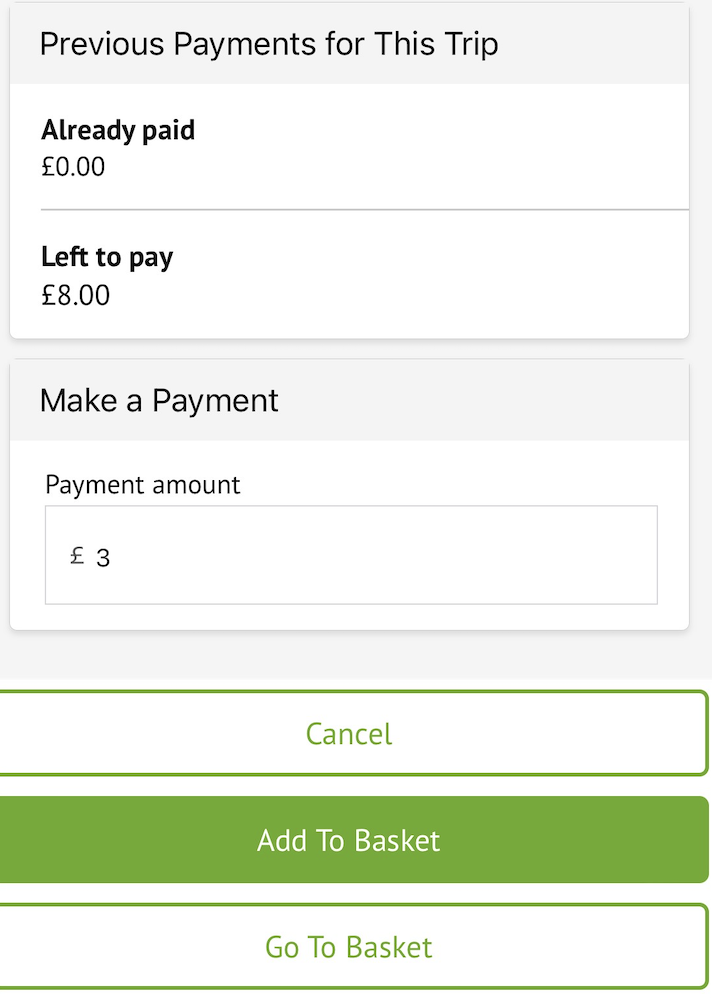
Task: Click empty right end of Make a Payment header
Action: [600, 401]
